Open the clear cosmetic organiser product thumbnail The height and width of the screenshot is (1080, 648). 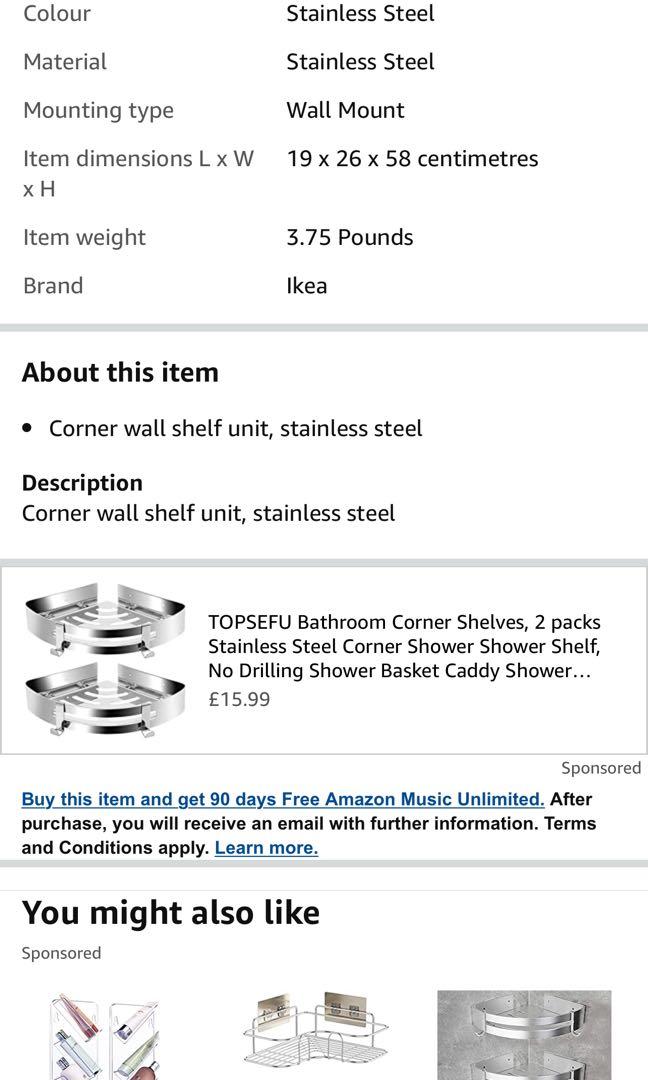[105, 1036]
